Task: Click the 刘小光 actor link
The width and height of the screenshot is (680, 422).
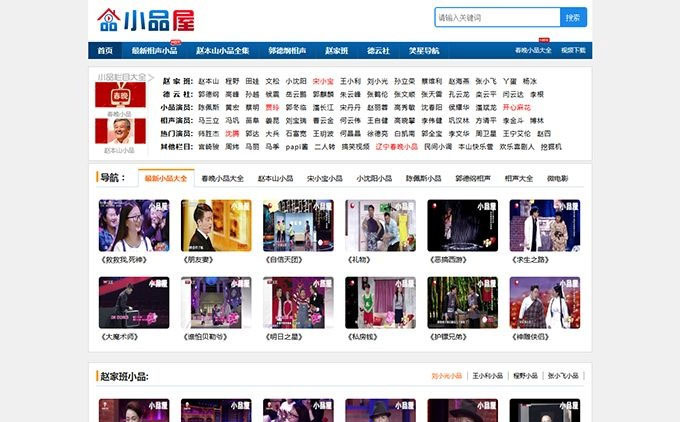Action: [x=377, y=81]
